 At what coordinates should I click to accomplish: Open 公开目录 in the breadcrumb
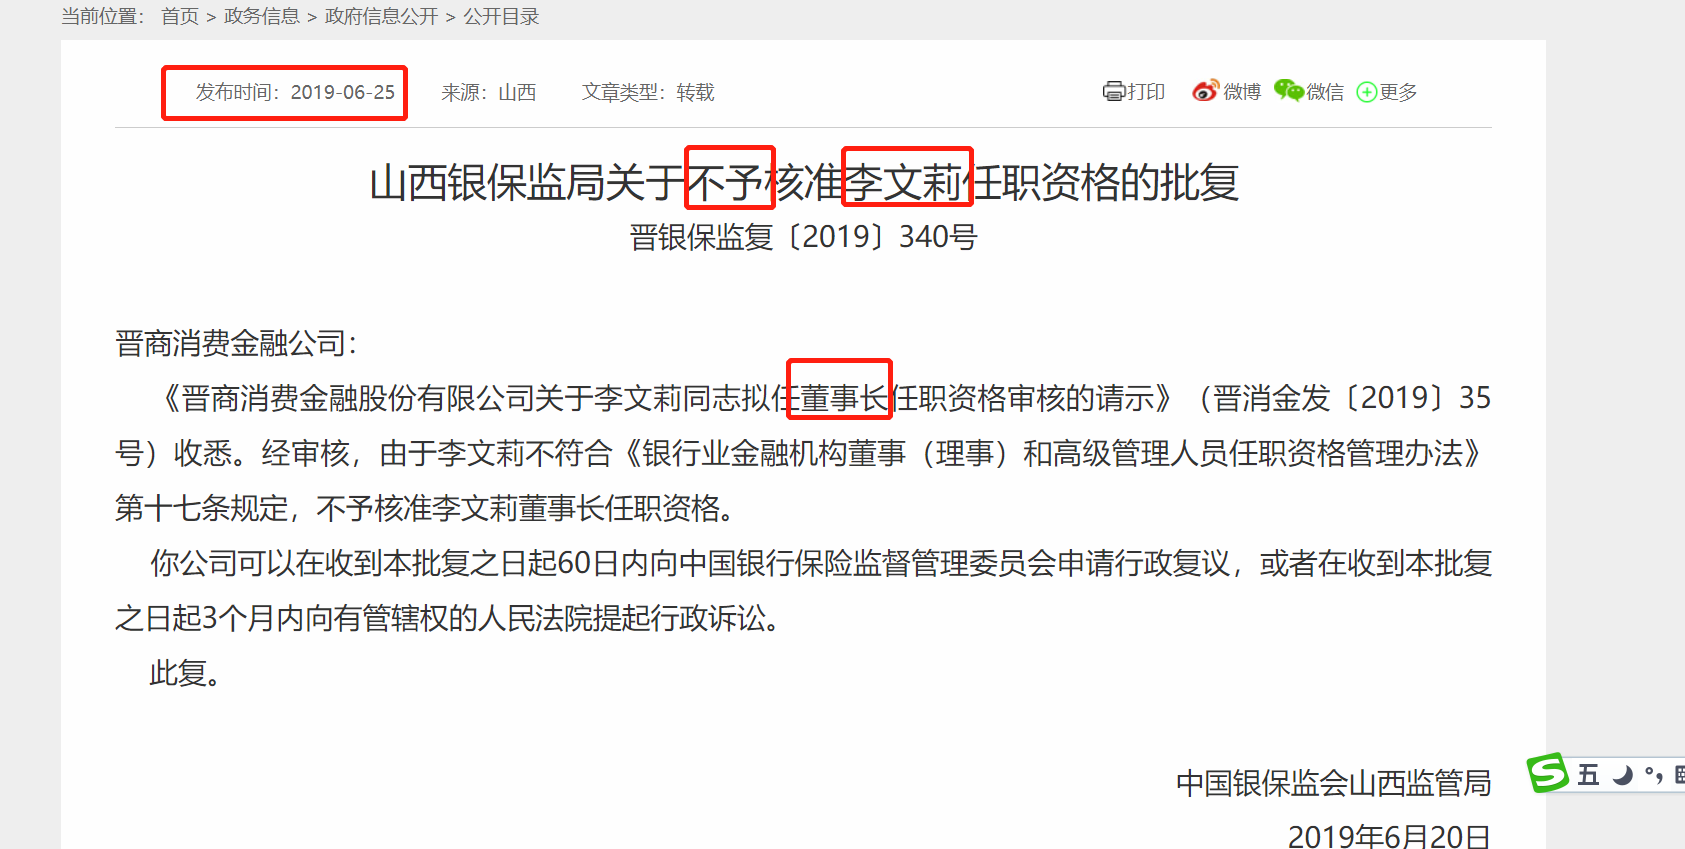501,16
